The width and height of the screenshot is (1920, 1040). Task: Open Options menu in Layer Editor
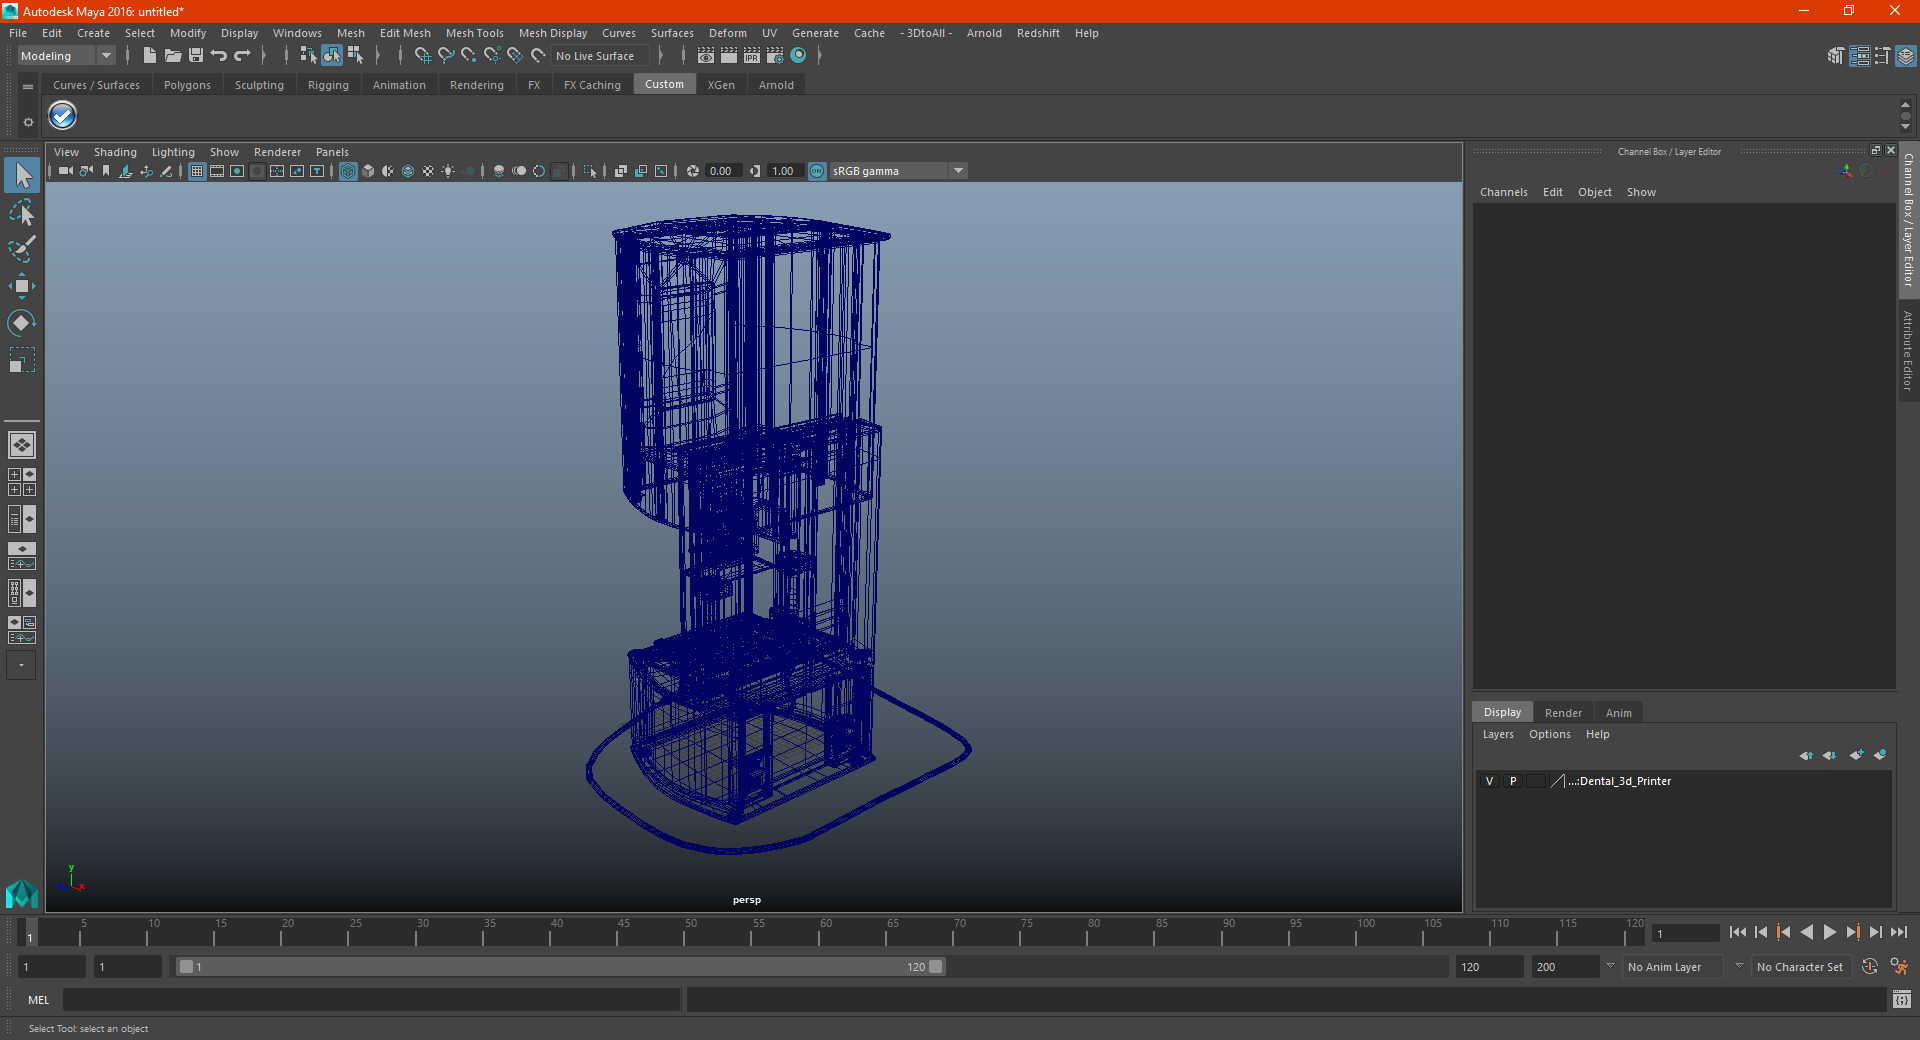[x=1550, y=734]
